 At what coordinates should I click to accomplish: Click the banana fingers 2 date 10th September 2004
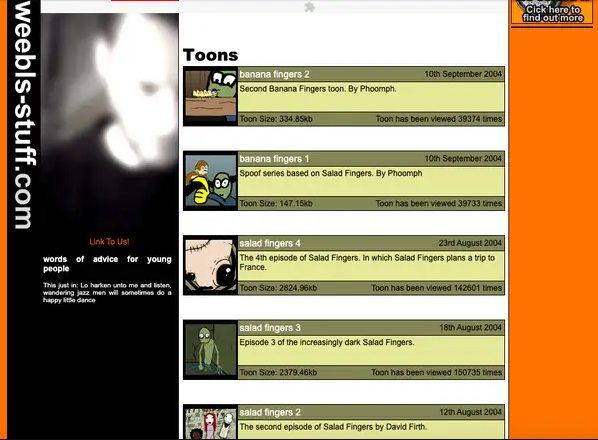point(463,74)
